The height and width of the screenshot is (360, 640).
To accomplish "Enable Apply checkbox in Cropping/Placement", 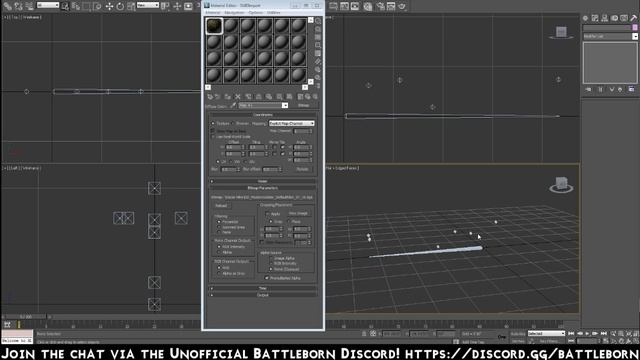I will coord(268,213).
